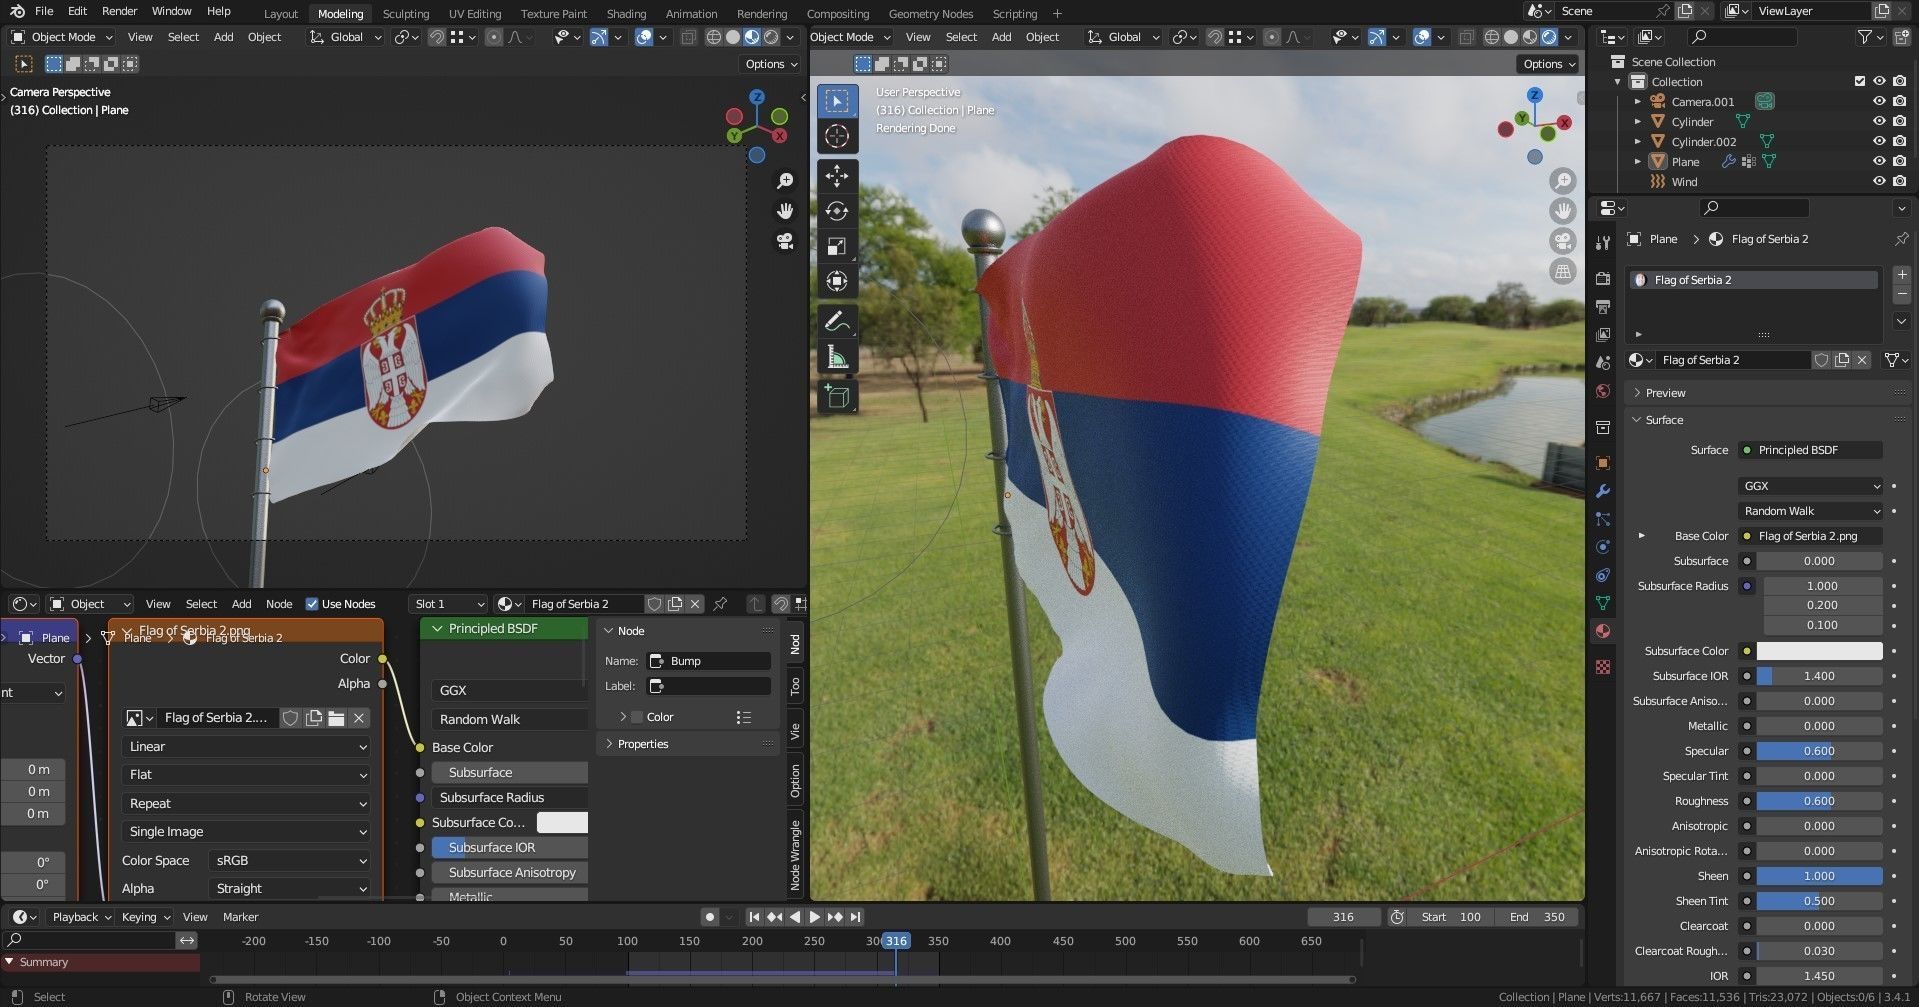Switch to the Shading workspace tab
This screenshot has height=1007, width=1919.
626,13
